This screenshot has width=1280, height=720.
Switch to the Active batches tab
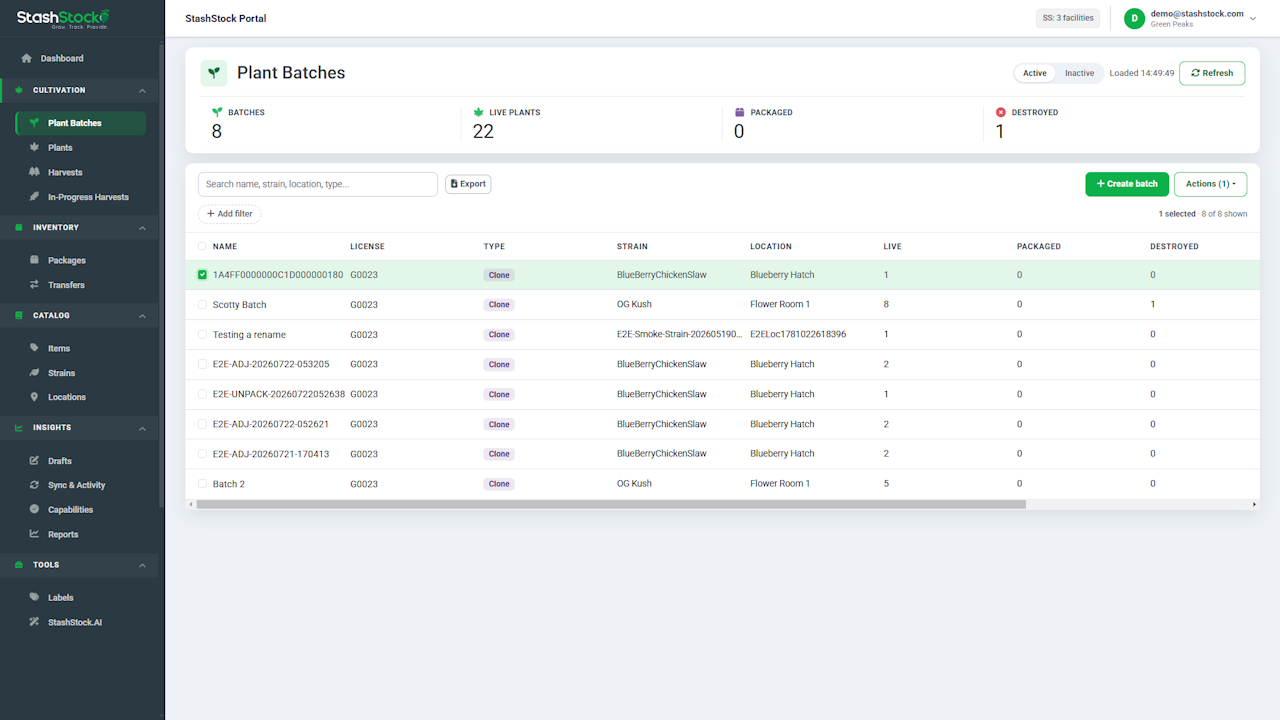[x=1035, y=73]
